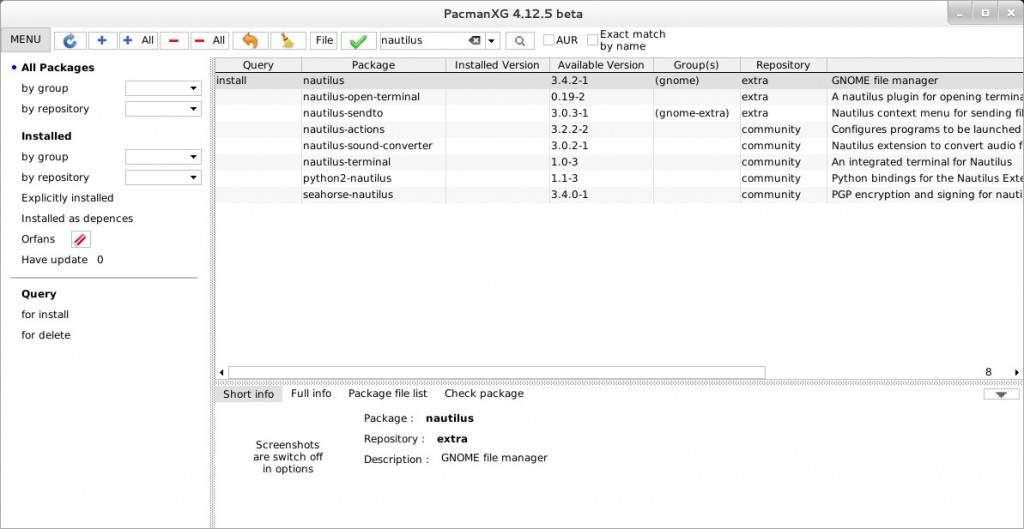
Task: Toggle the Exact match by name checkbox
Action: [x=592, y=40]
